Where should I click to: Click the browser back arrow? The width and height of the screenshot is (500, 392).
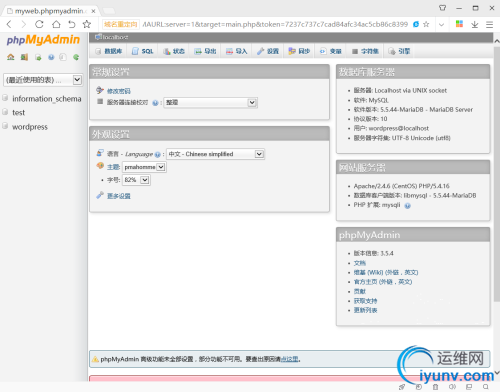(x=9, y=24)
